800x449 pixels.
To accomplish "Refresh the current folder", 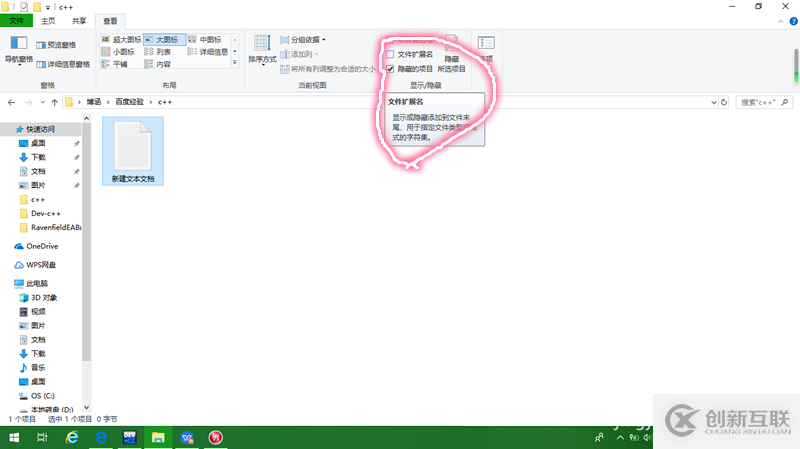I will tap(724, 102).
